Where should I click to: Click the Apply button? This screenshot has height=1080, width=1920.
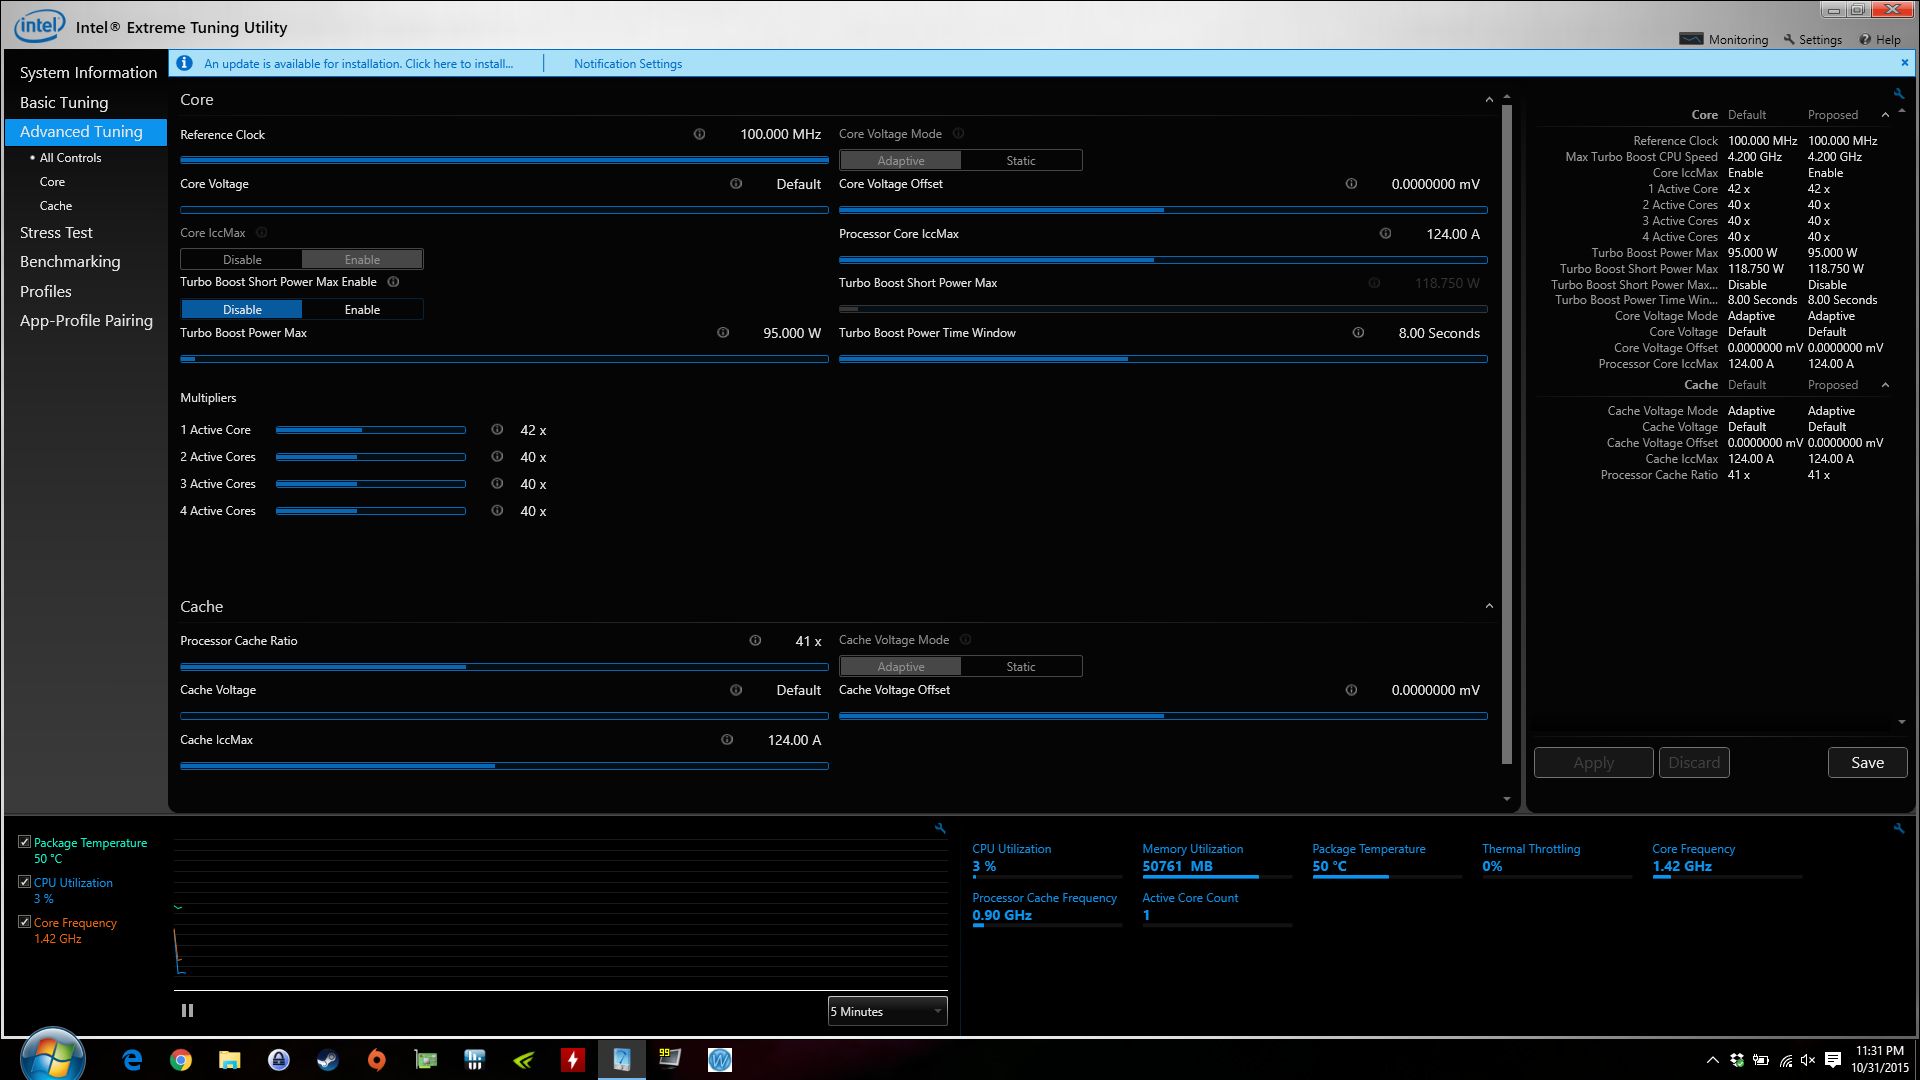(1593, 763)
